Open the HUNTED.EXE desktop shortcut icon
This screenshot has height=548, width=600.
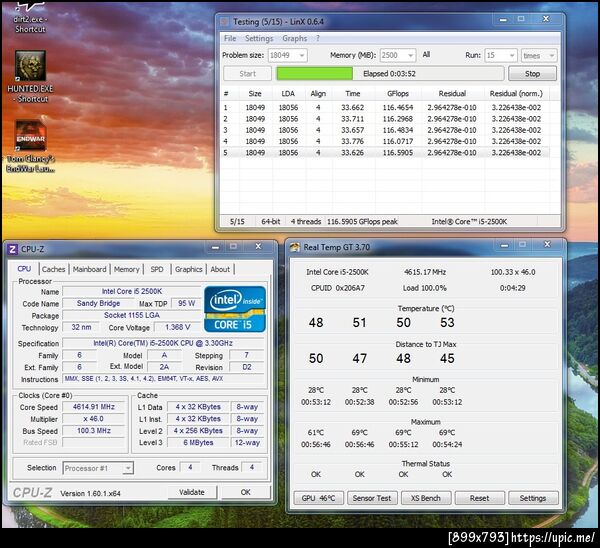(30, 65)
